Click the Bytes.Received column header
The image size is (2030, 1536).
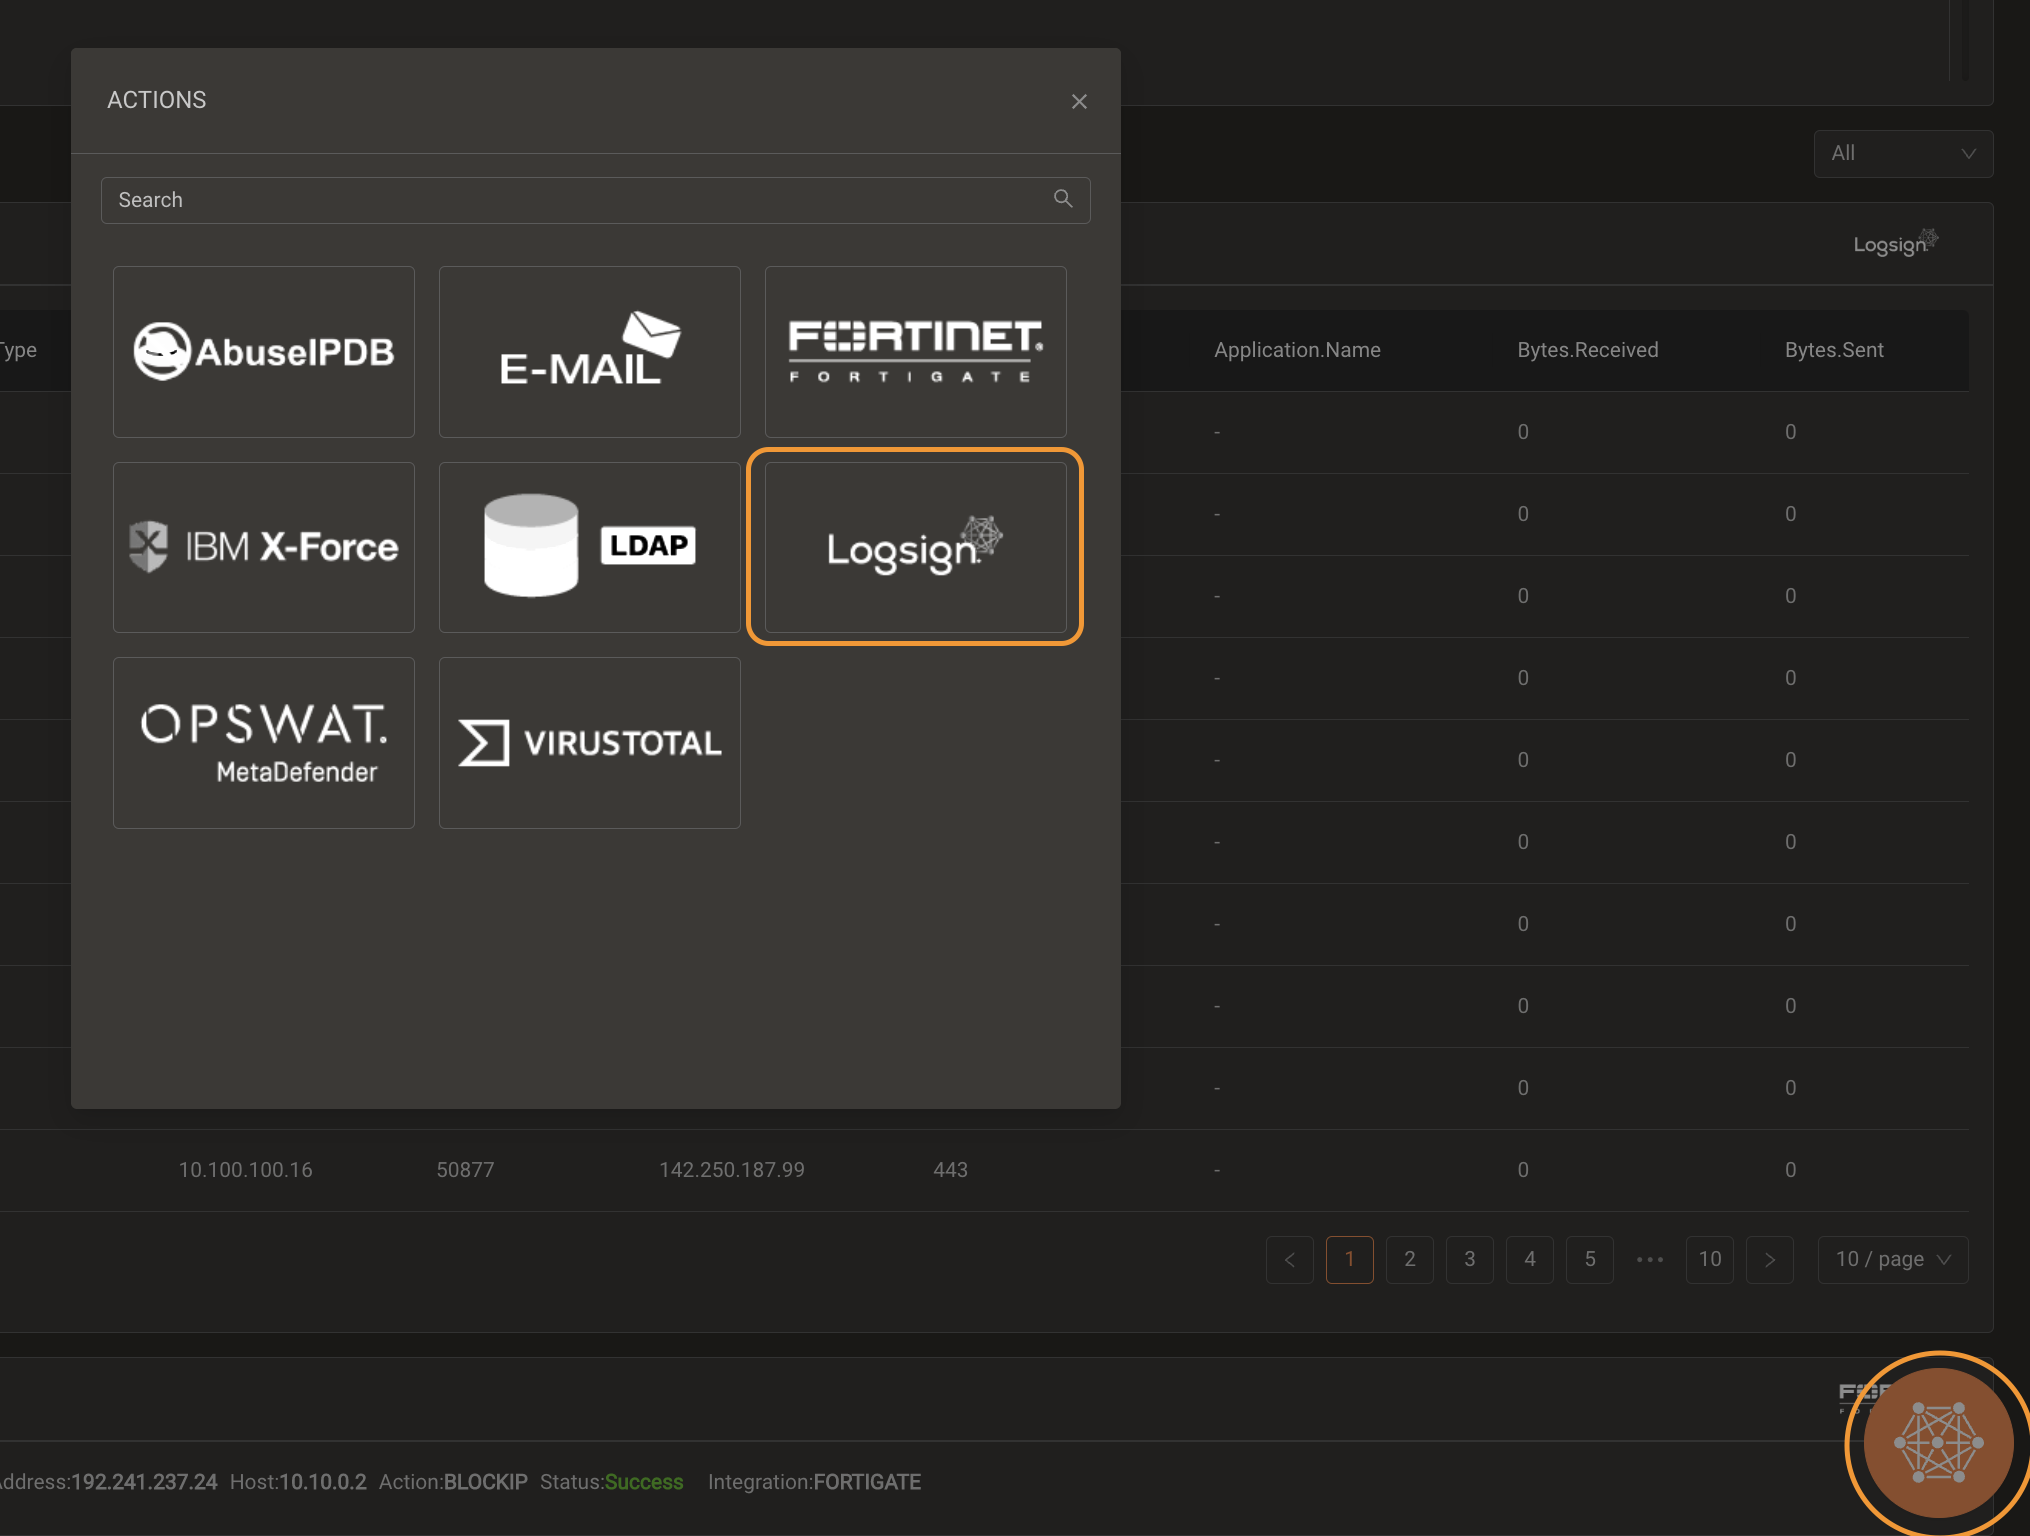click(1587, 350)
